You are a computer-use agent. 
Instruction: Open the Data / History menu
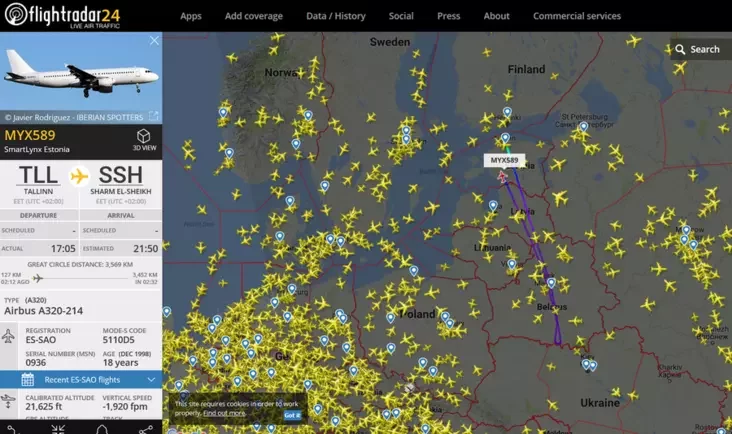click(x=336, y=16)
